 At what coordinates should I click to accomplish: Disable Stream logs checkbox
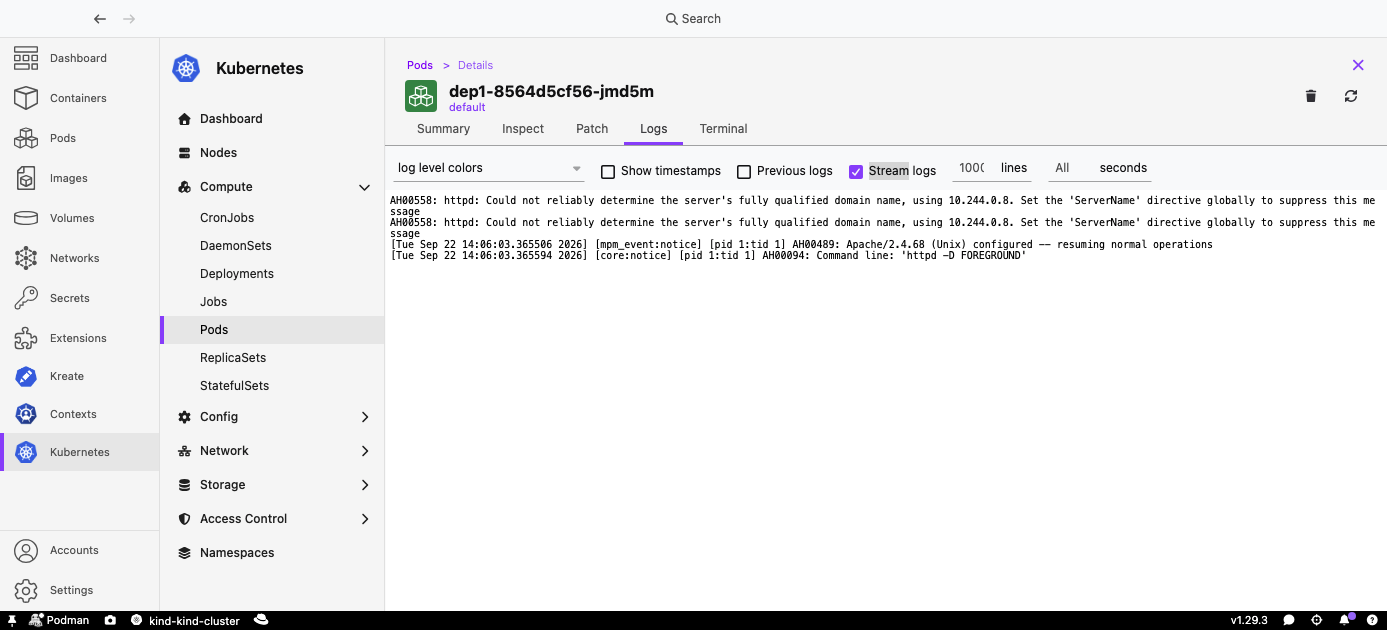[x=855, y=172]
